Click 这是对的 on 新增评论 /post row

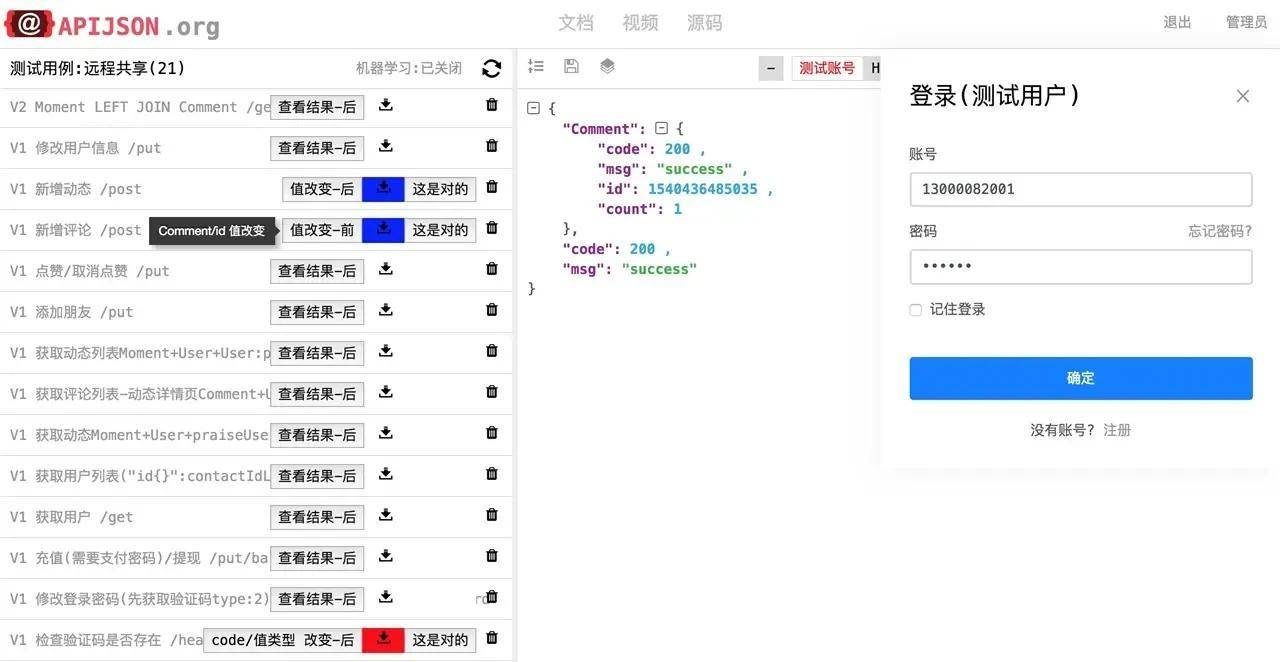pyautogui.click(x=440, y=230)
